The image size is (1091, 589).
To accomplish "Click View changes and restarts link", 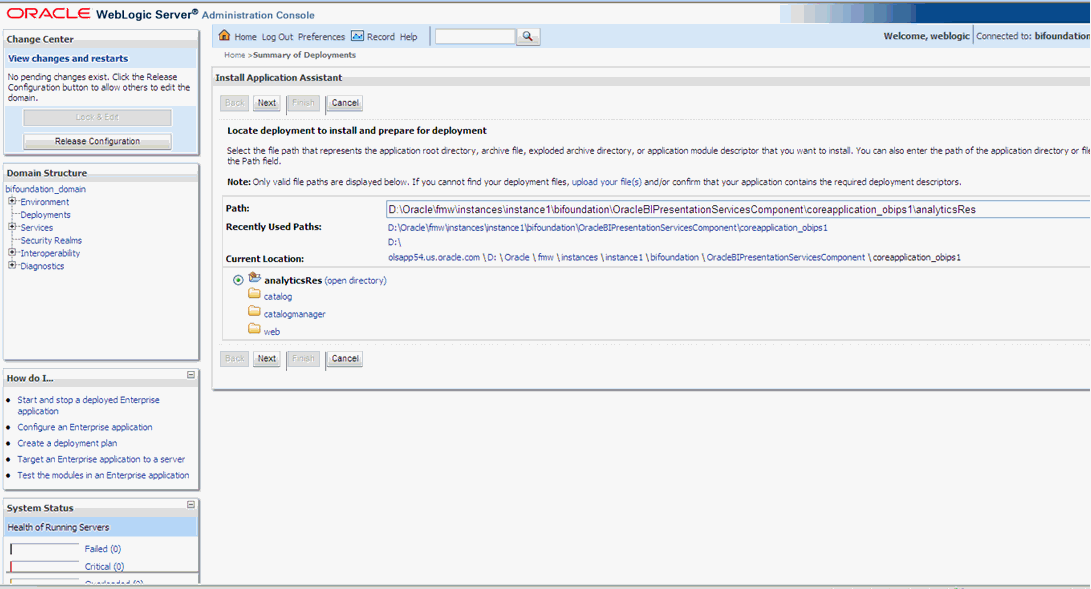I will tap(68, 58).
